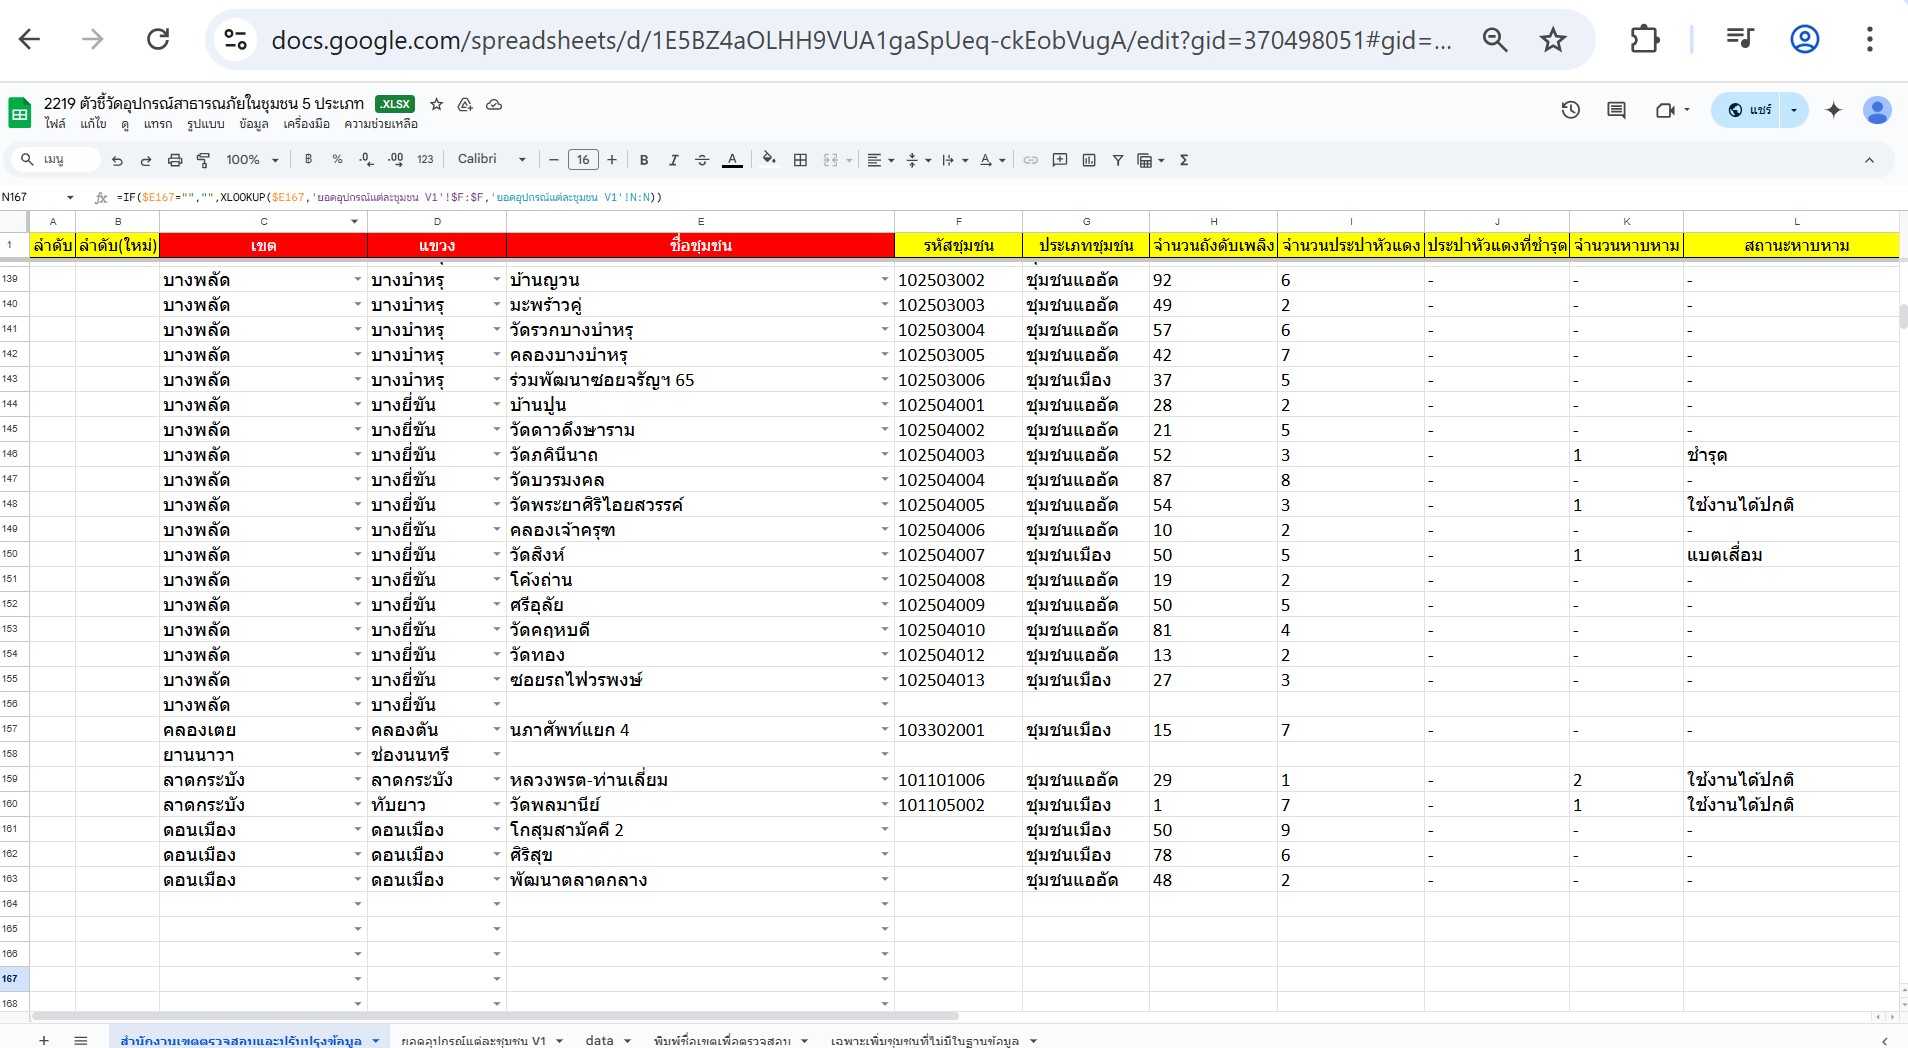Click the redo icon in toolbar
The image size is (1908, 1048).
[x=146, y=160]
